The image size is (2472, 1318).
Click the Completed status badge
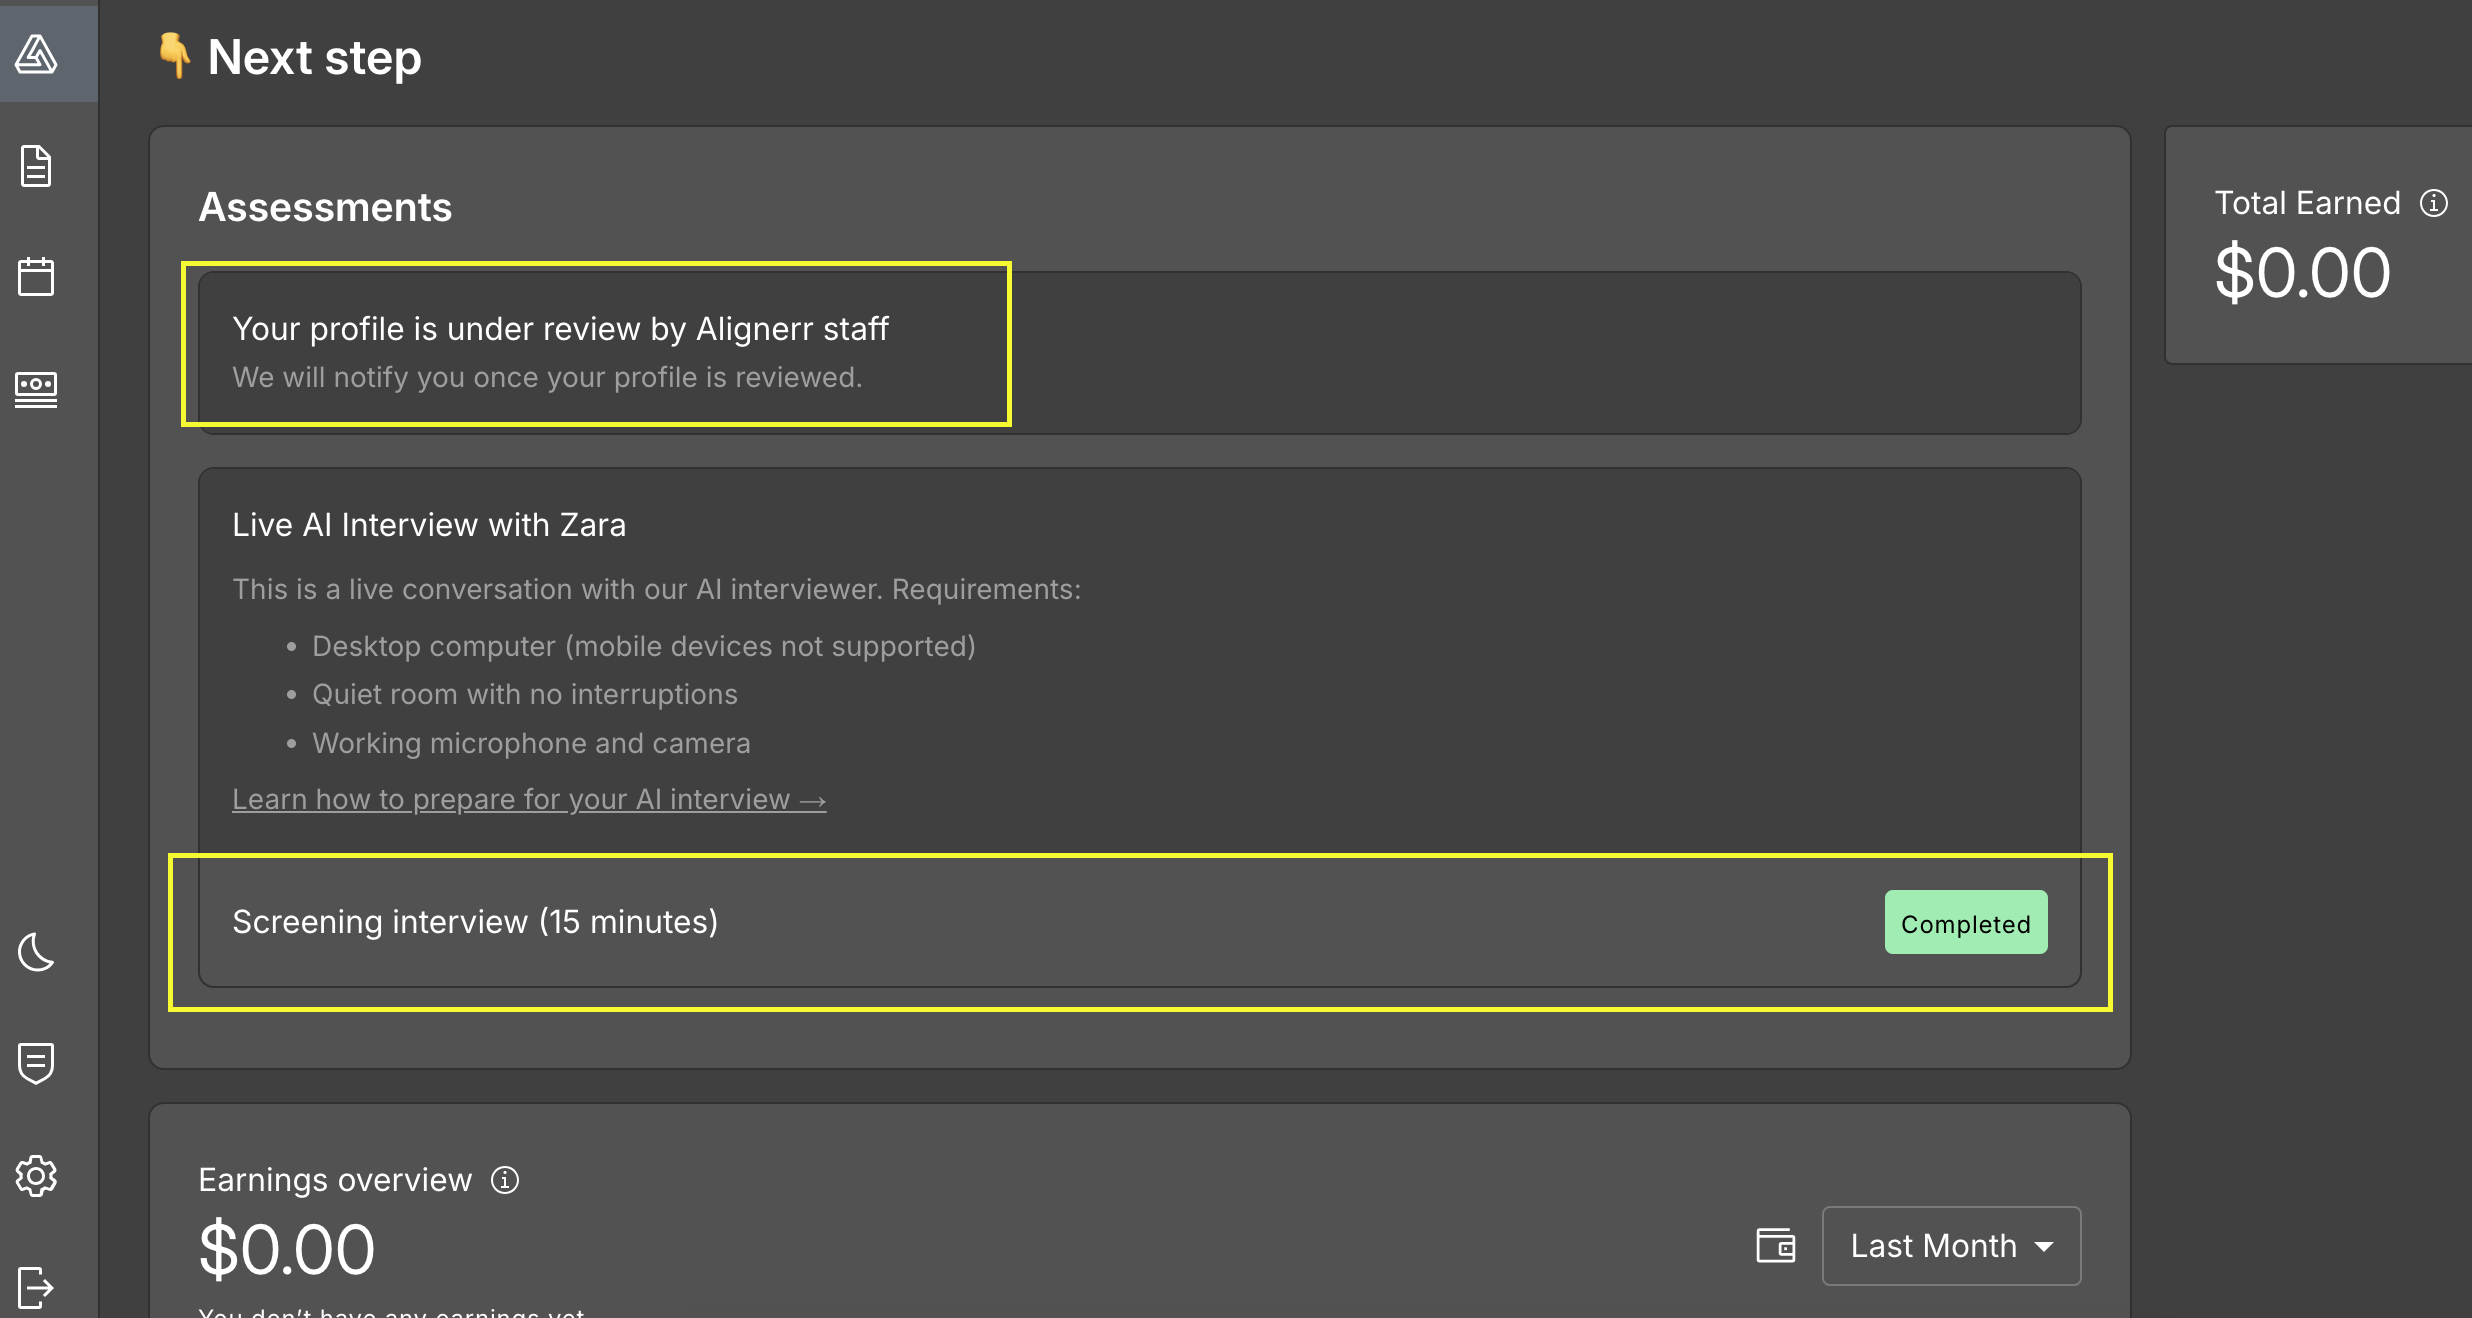coord(1966,922)
